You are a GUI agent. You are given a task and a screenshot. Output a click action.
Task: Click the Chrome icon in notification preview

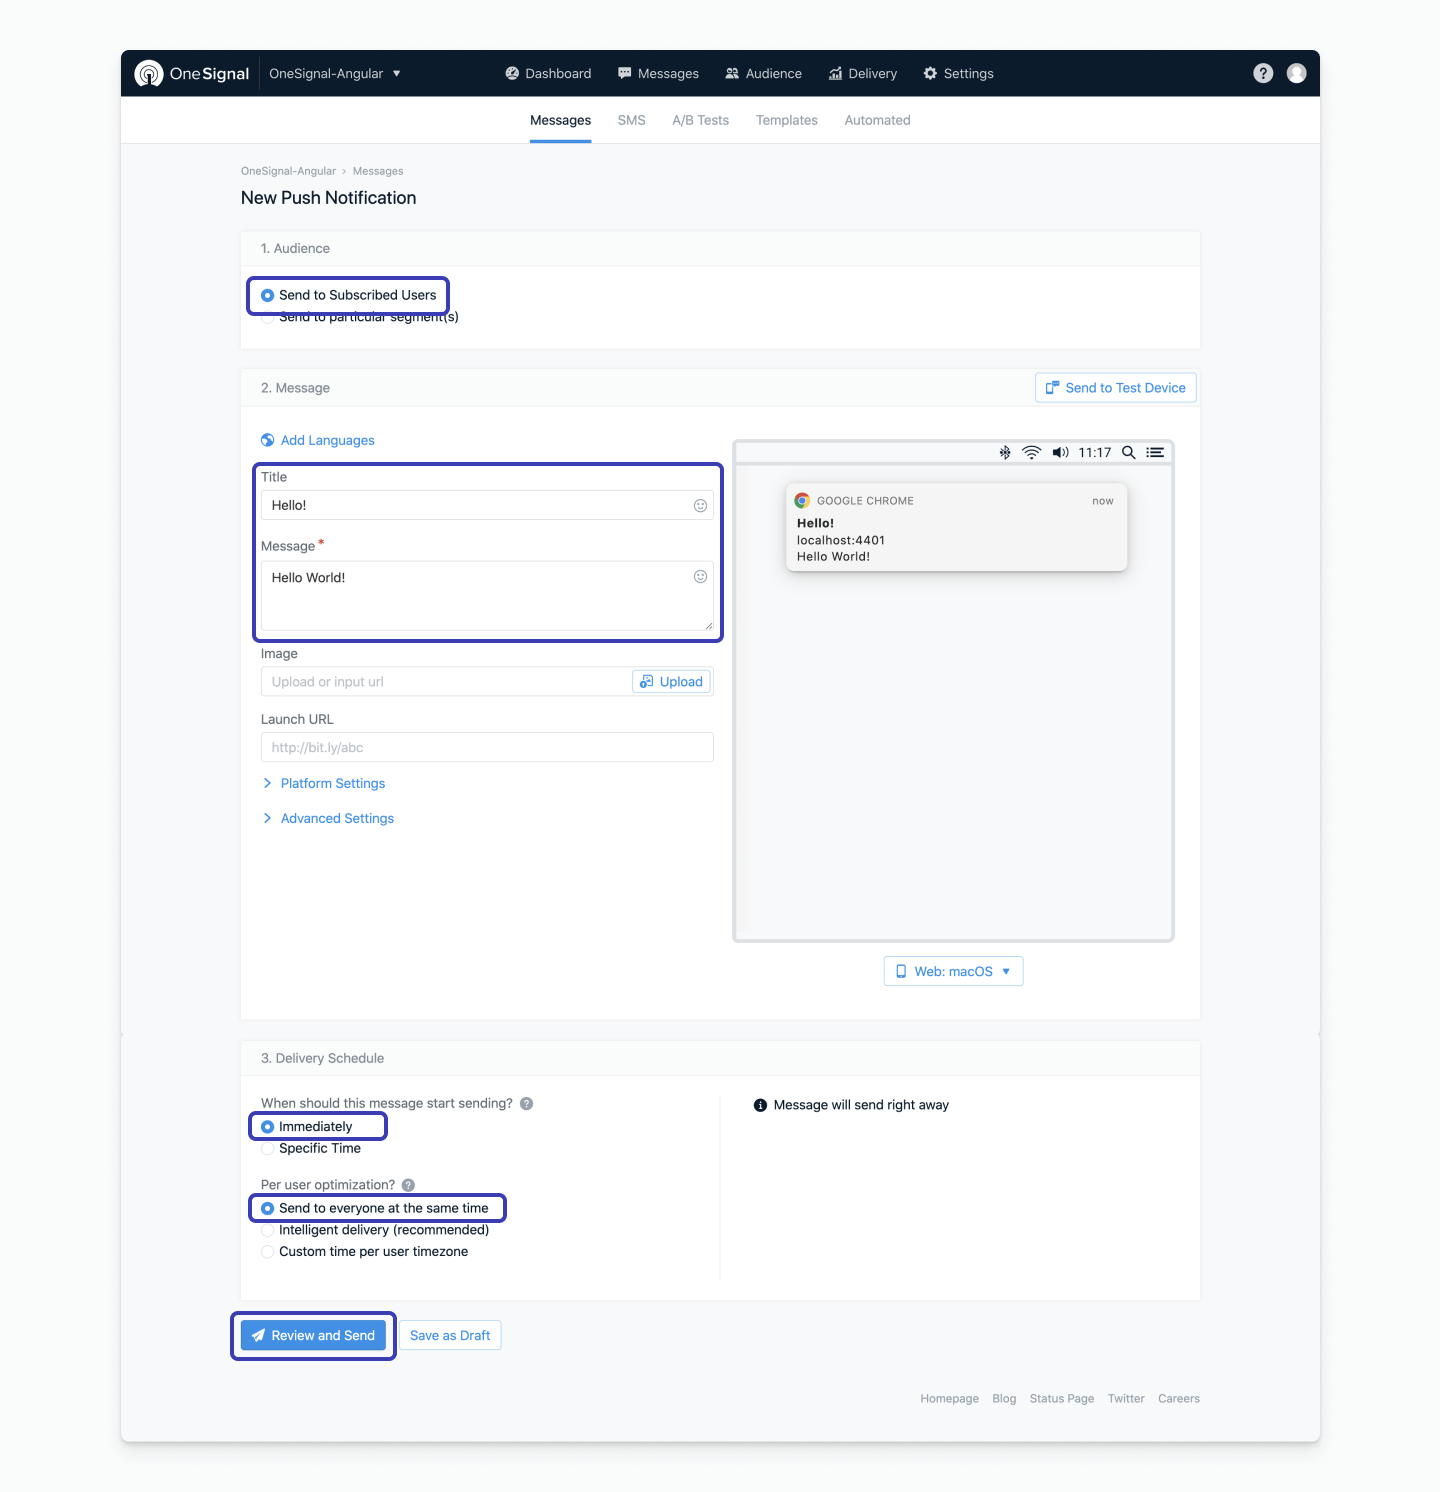802,500
